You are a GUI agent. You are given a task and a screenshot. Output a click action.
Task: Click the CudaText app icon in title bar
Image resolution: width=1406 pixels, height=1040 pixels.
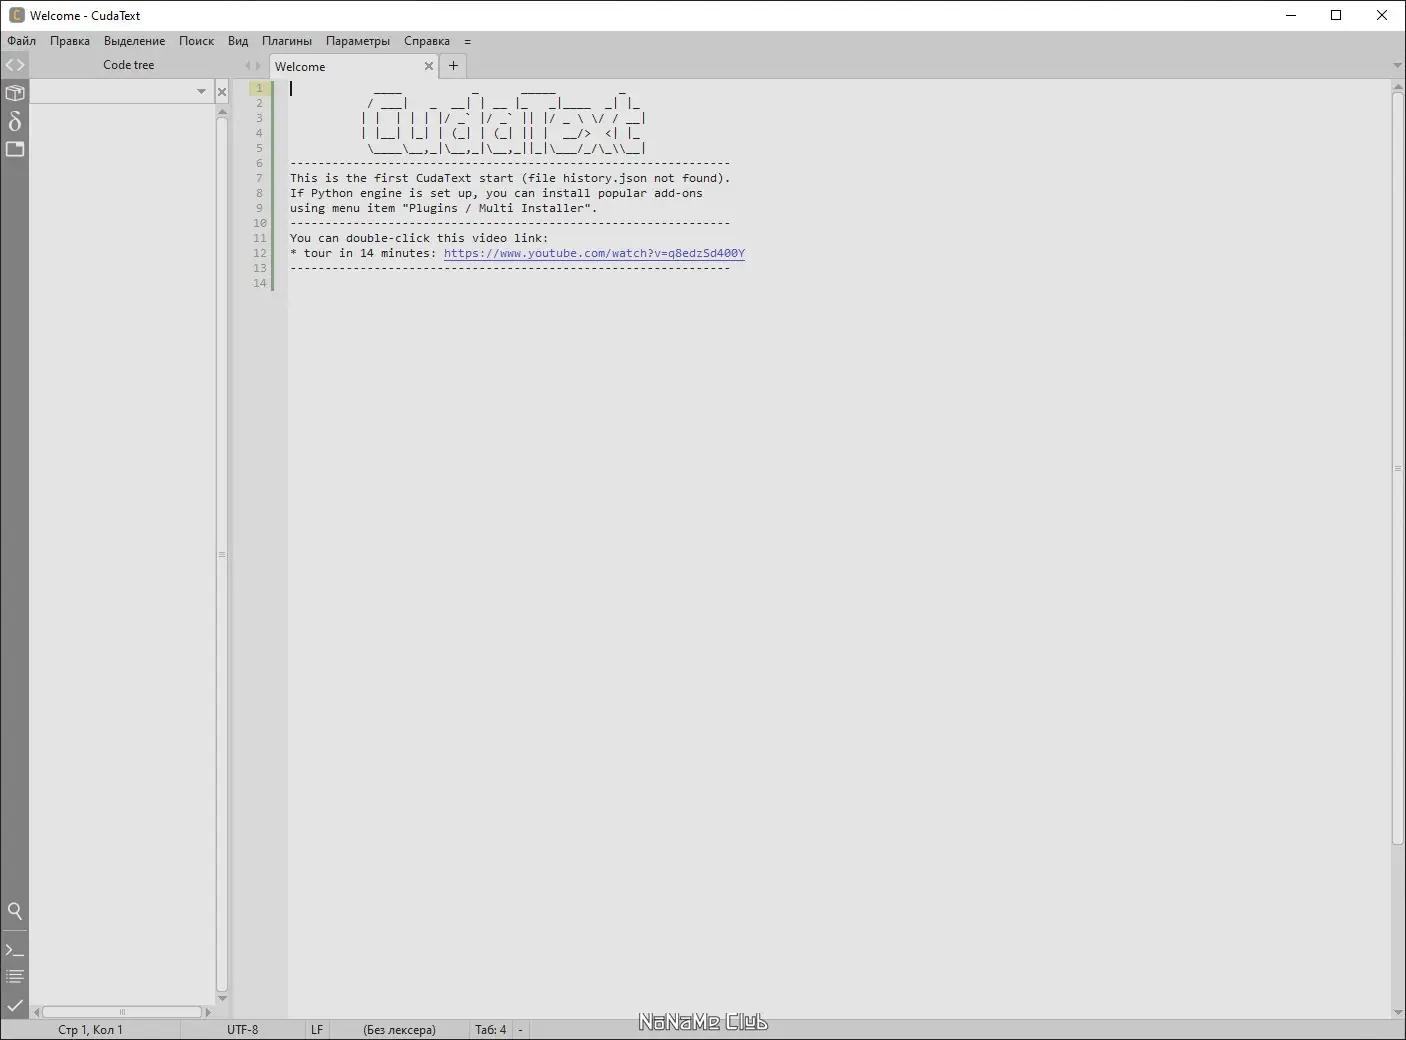[16, 15]
